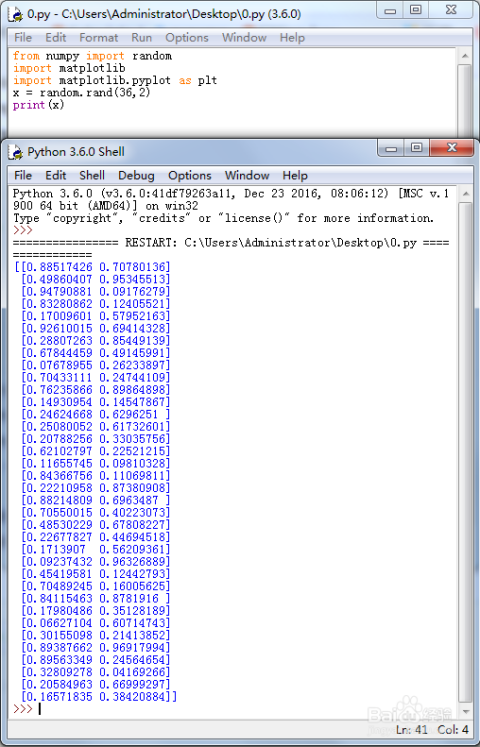
Task: Place cursor at the final >>> prompt
Action: [40, 709]
